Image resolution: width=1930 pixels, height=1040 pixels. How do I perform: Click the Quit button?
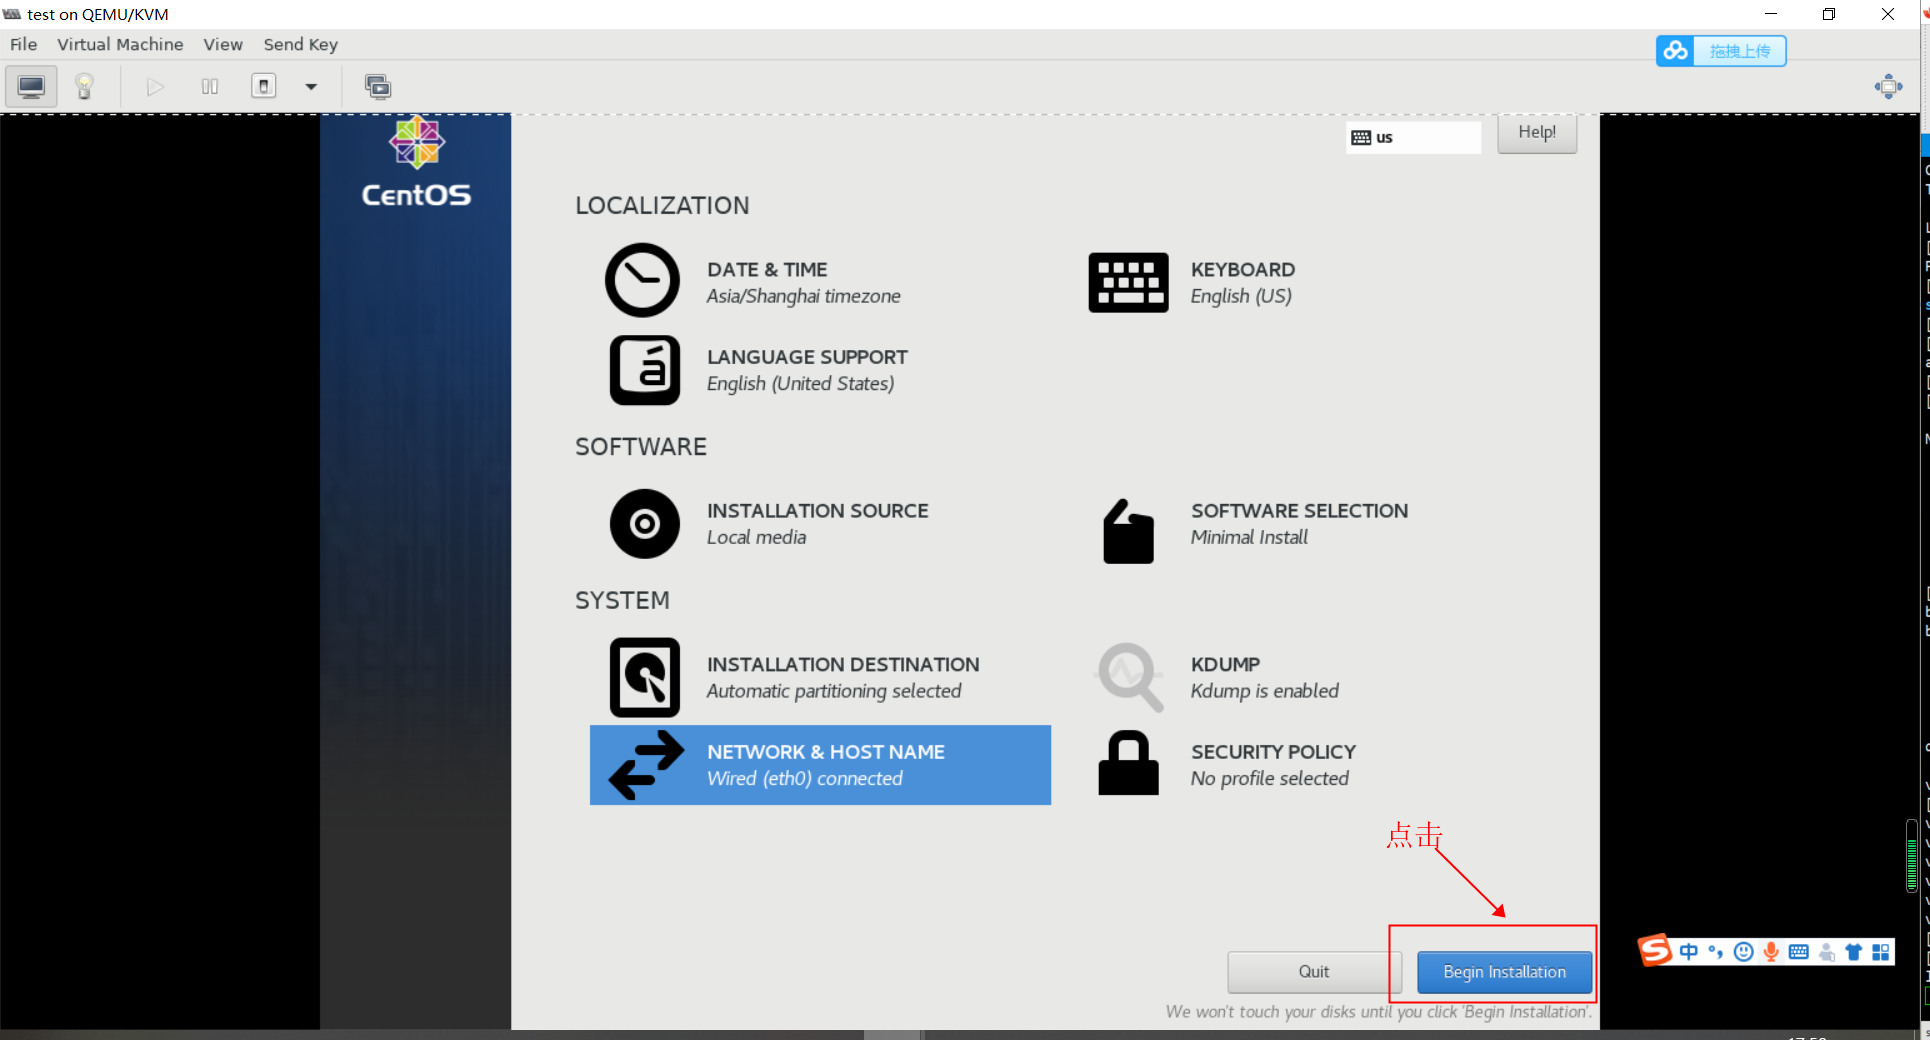(x=1314, y=972)
